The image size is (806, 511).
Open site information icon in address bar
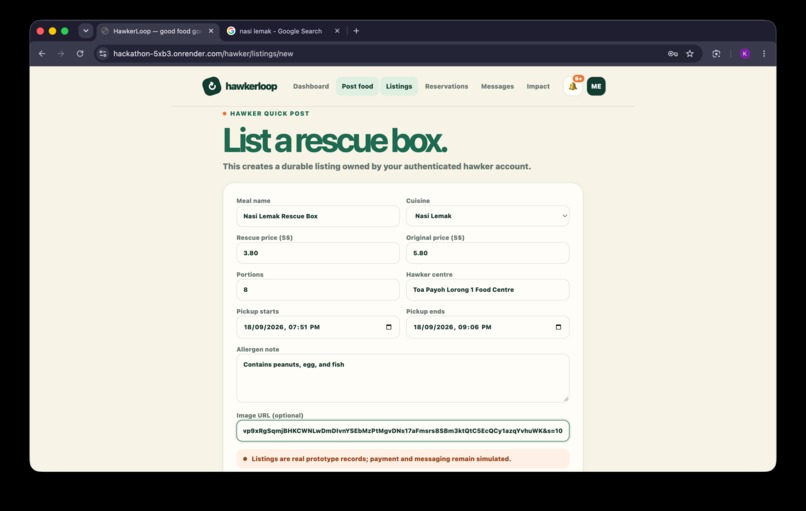coord(103,53)
